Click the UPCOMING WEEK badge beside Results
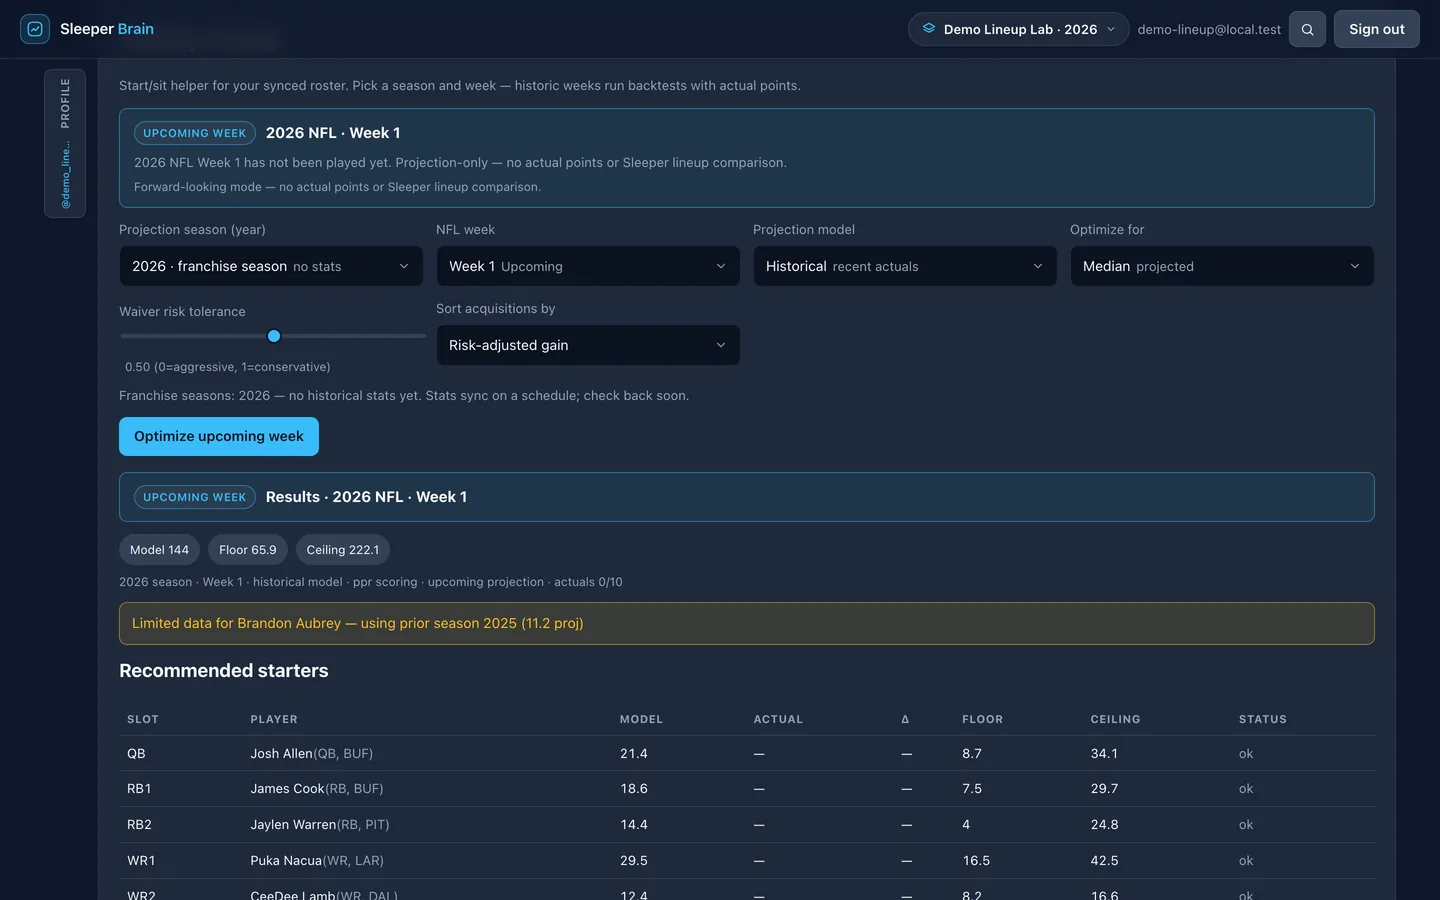This screenshot has height=900, width=1440. (x=195, y=497)
